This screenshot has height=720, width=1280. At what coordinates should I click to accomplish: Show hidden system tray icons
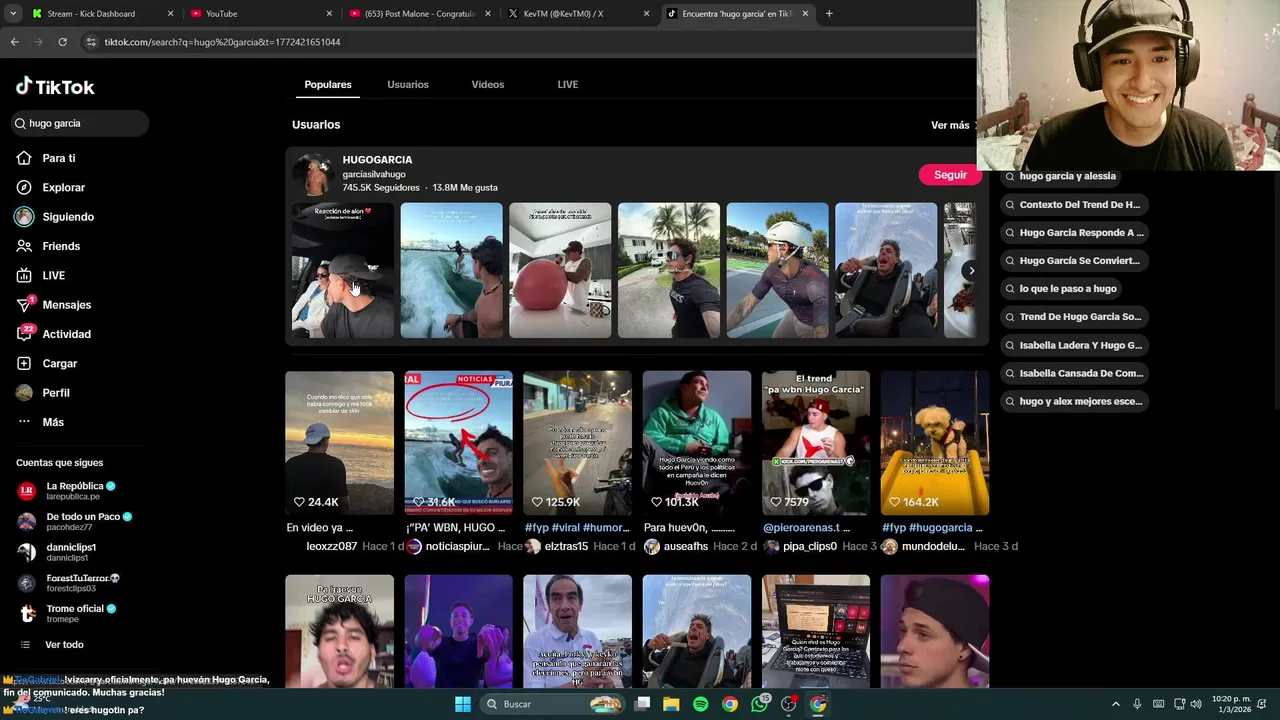[1116, 704]
